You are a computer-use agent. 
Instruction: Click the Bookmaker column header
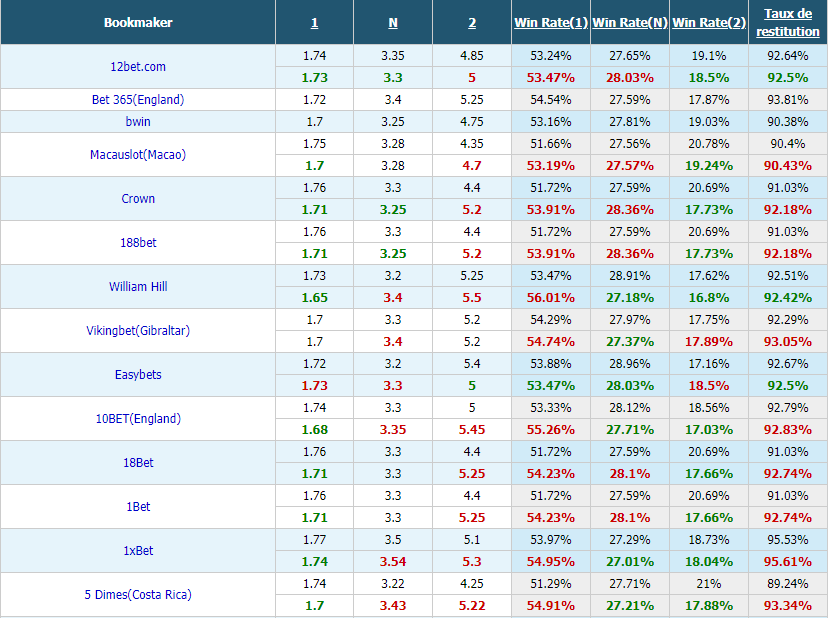[138, 23]
